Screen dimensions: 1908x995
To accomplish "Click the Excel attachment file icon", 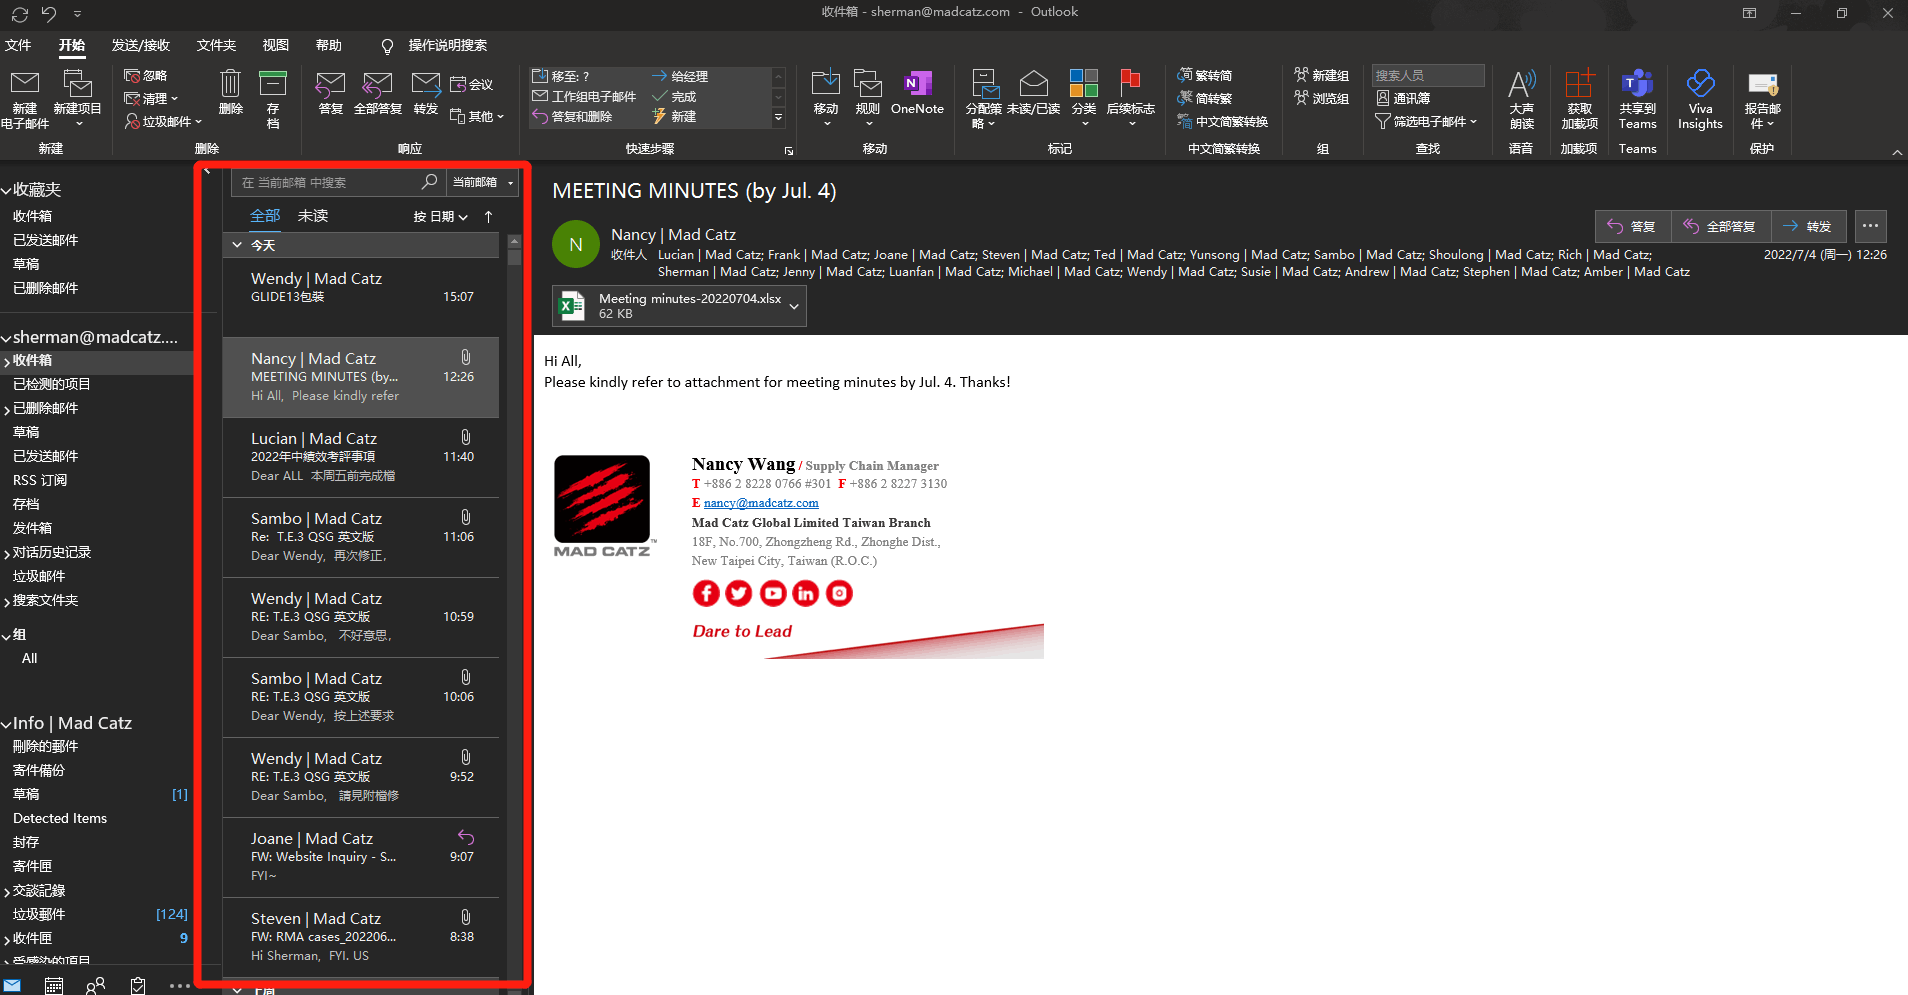I will pos(572,306).
